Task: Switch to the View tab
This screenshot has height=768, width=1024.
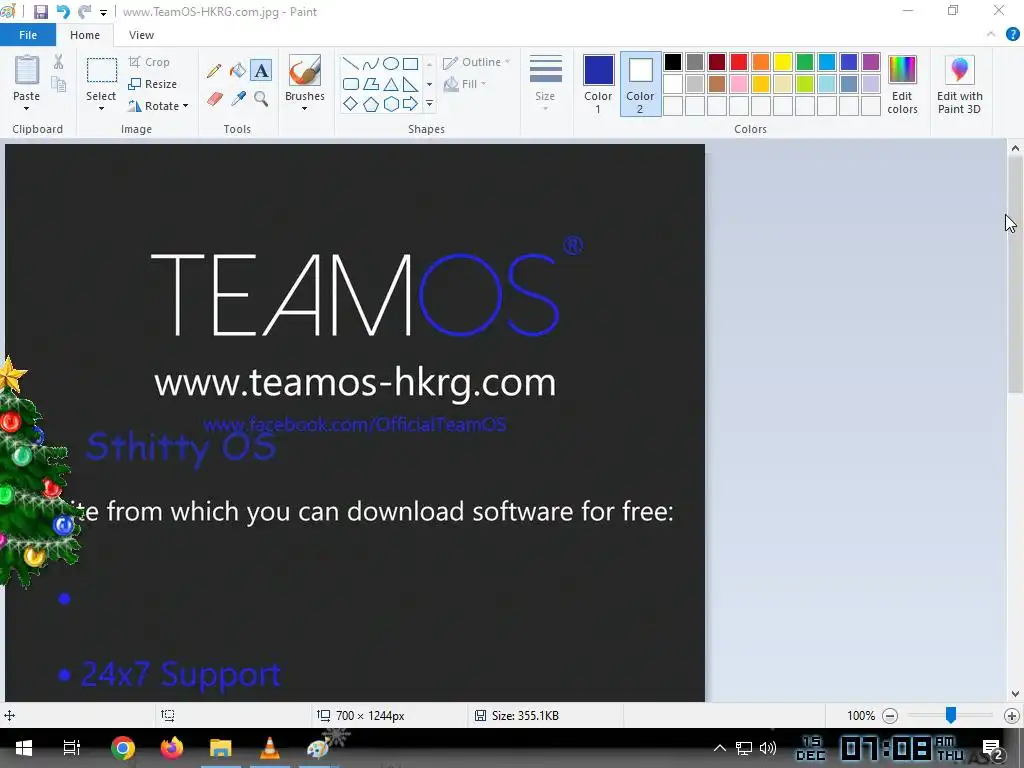Action: [x=141, y=35]
